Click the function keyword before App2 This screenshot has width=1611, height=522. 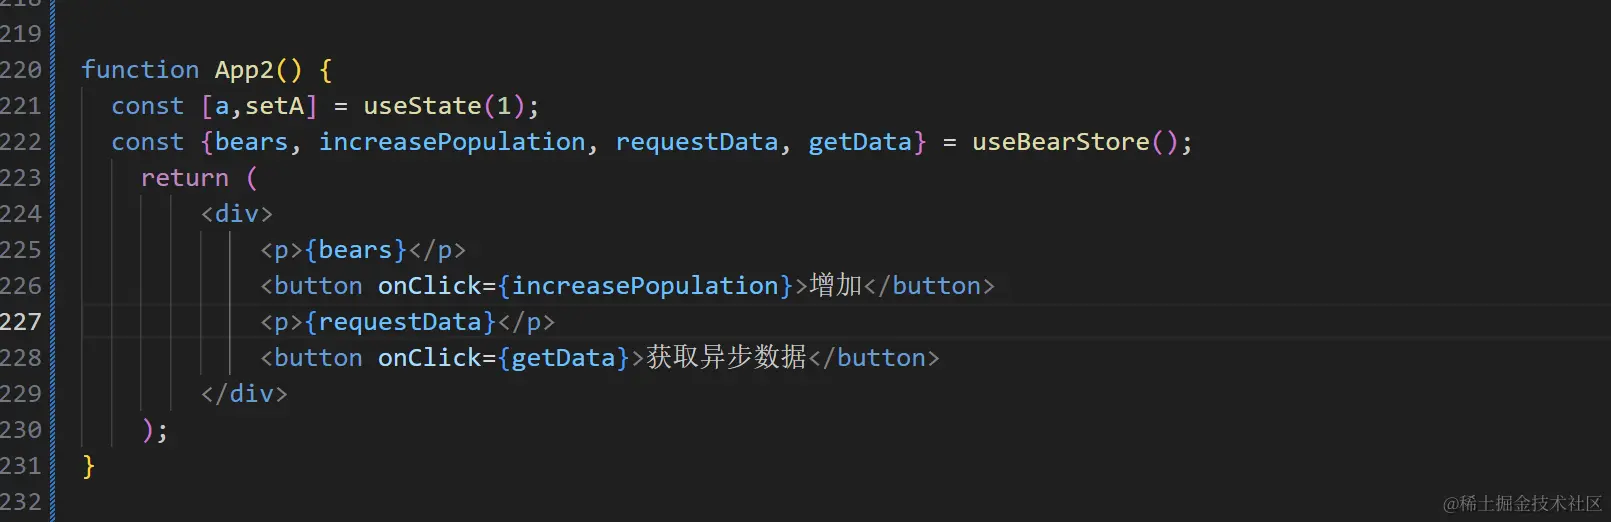[x=140, y=70]
